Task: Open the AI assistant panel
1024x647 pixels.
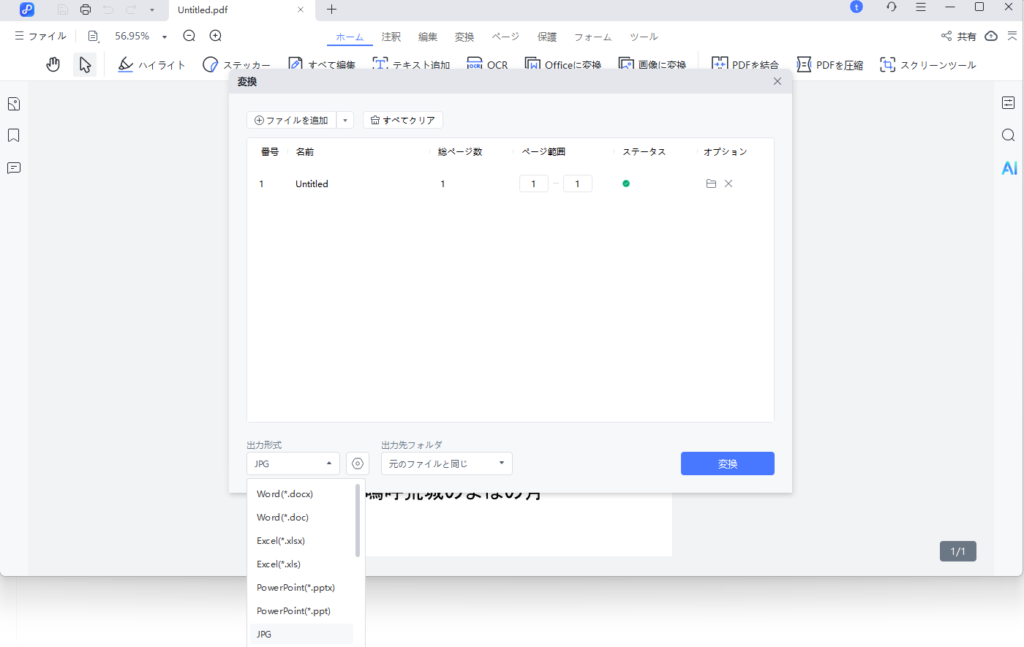Action: [1009, 167]
